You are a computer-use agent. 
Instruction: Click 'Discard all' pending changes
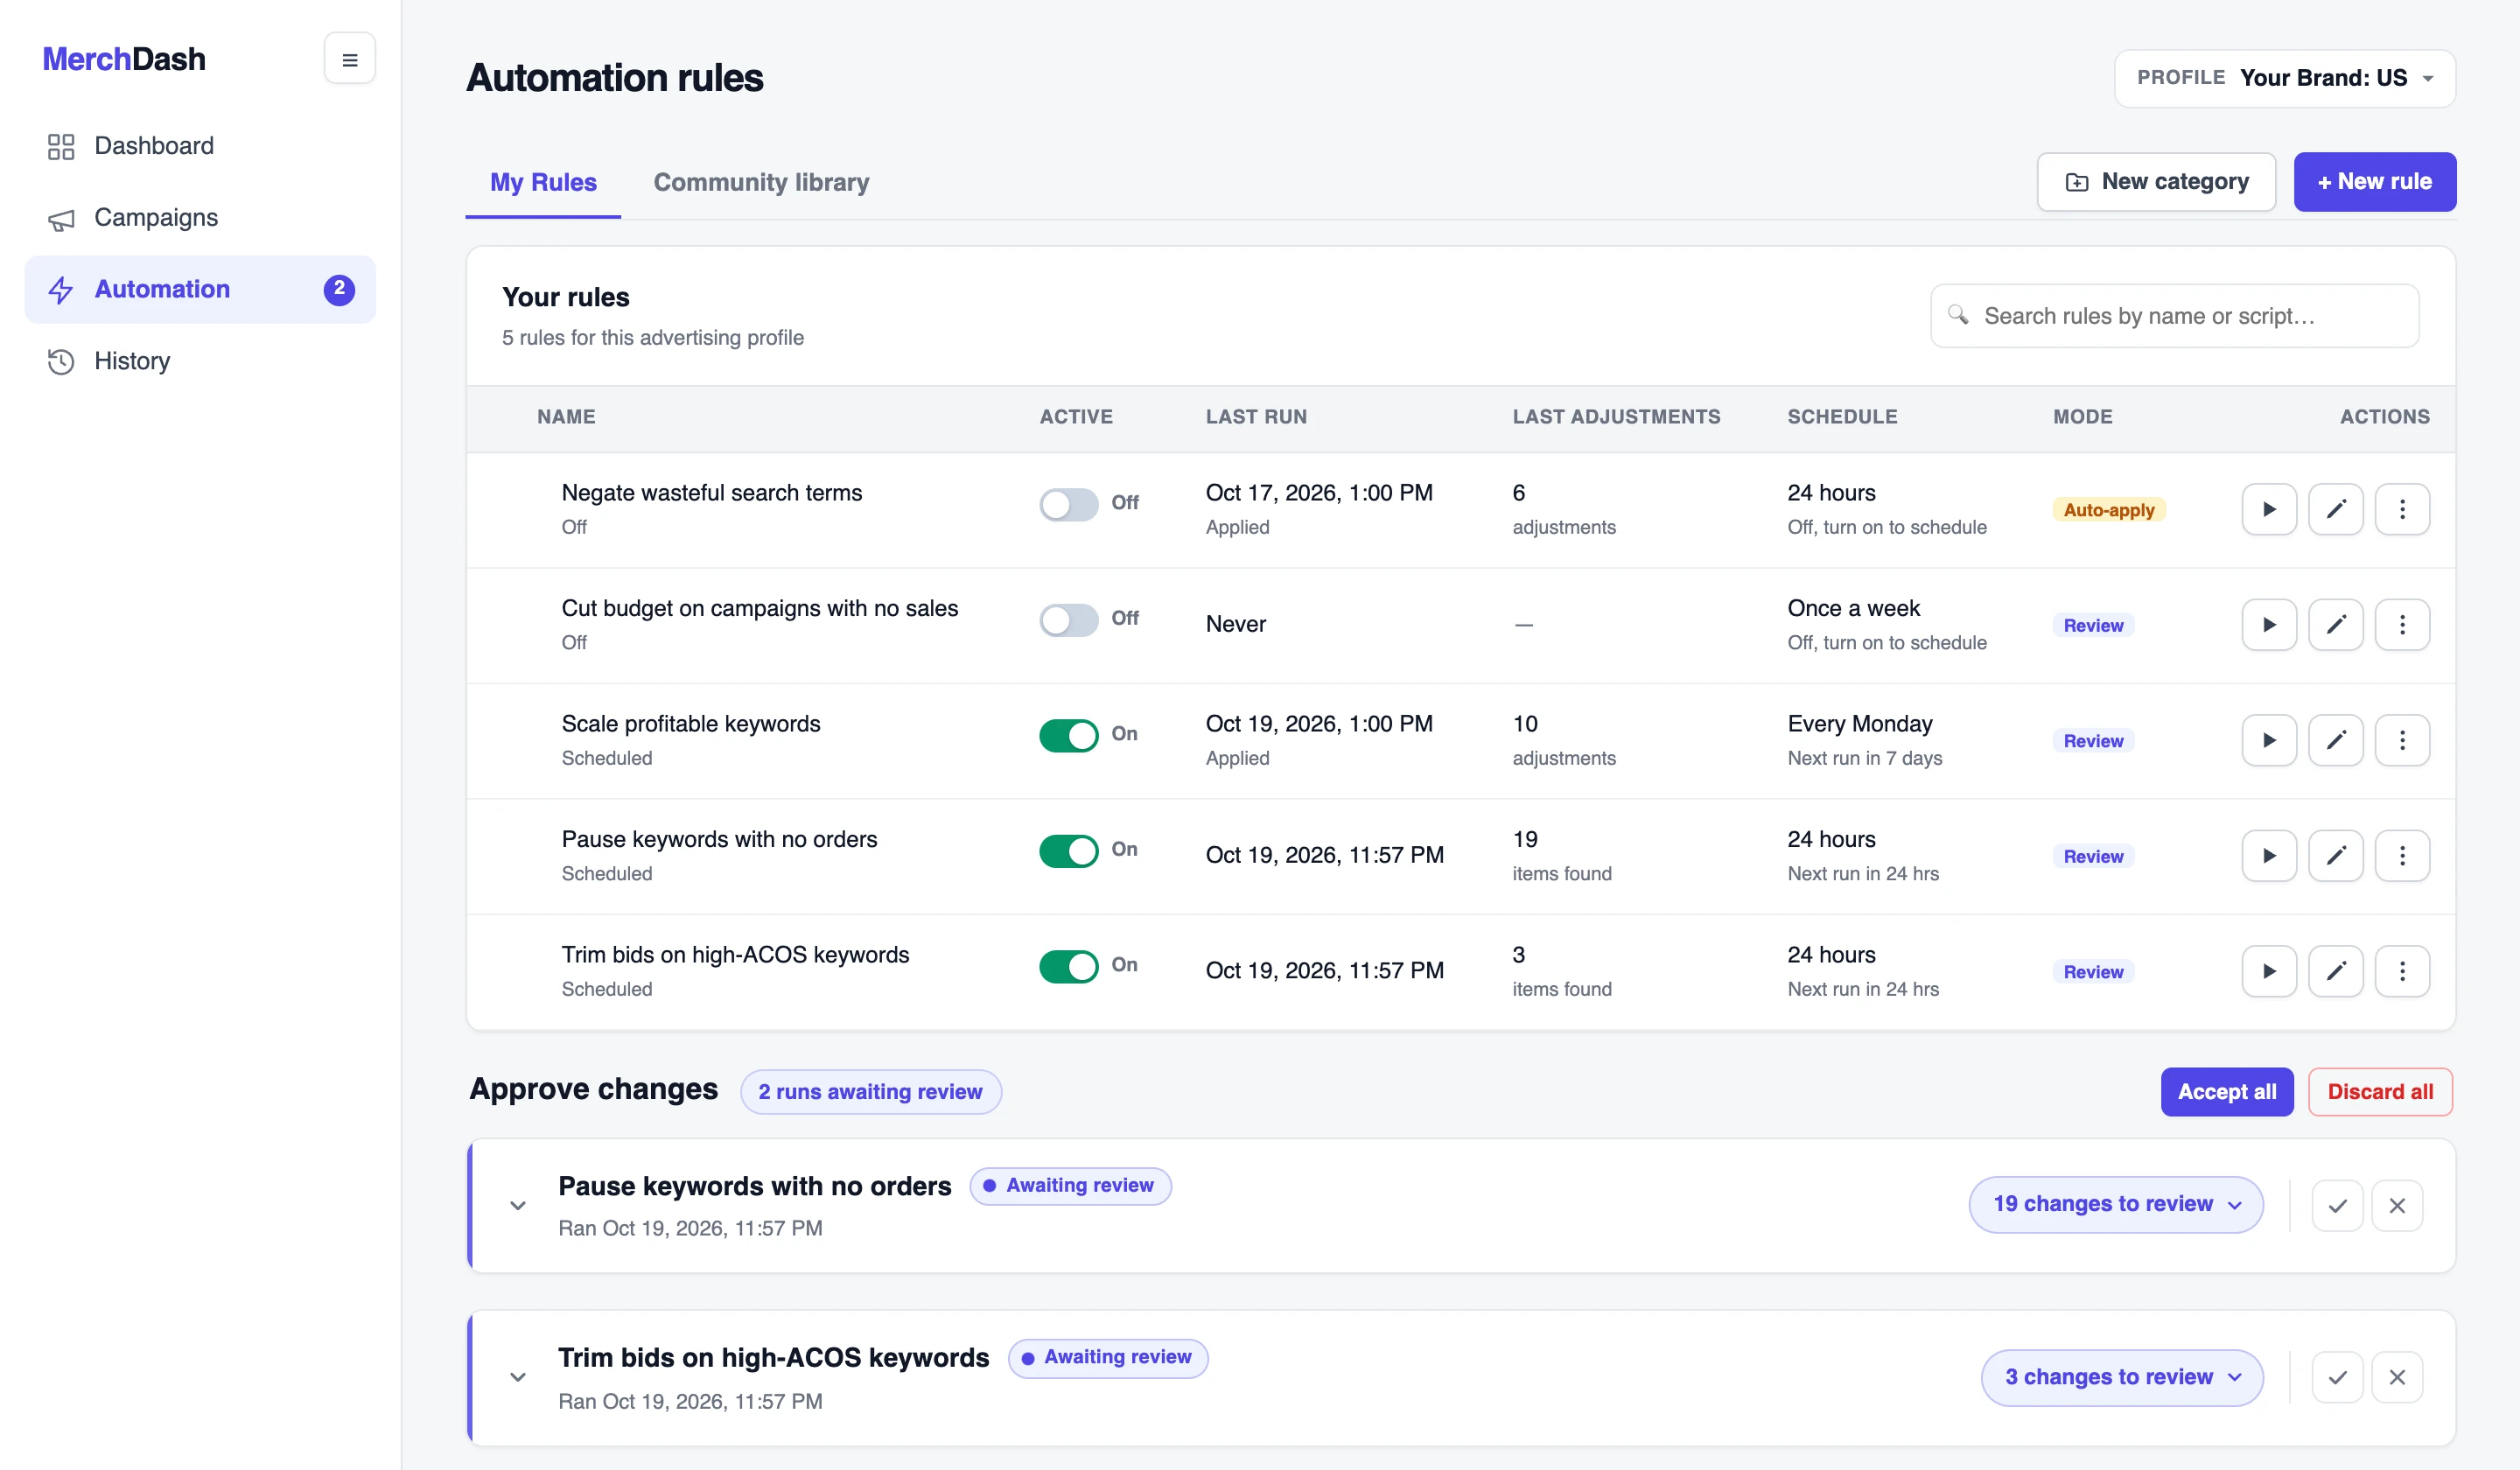coord(2379,1091)
